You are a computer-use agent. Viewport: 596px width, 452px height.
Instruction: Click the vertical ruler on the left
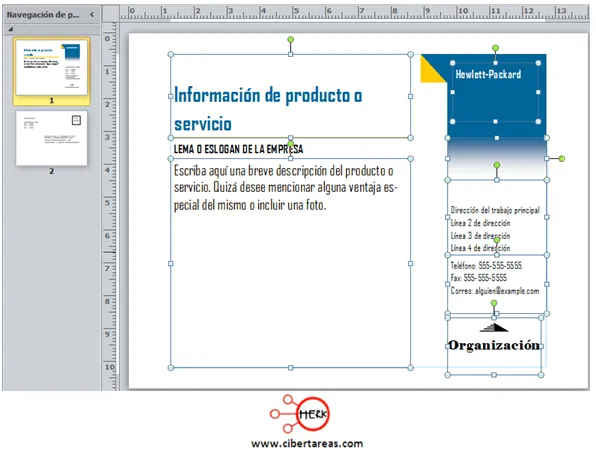111,206
